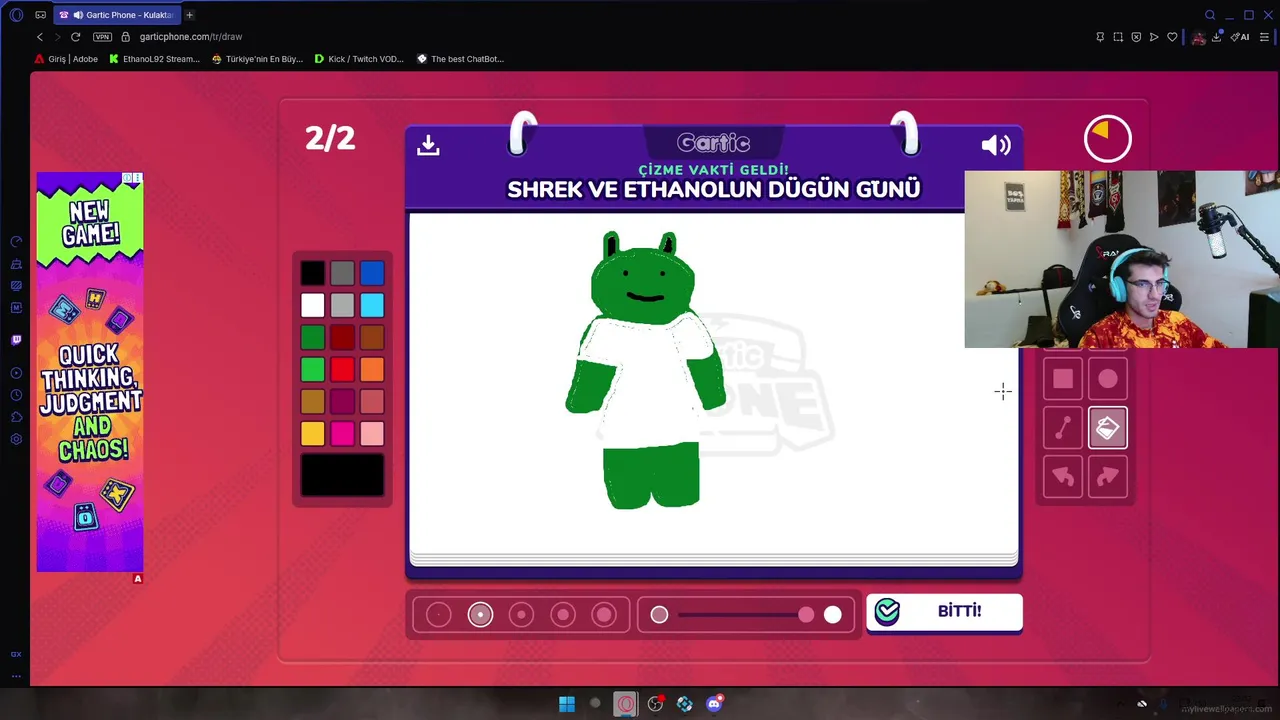This screenshot has height=720, width=1280.
Task: Open the GX Corner gamepad tab
Action: (x=40, y=15)
